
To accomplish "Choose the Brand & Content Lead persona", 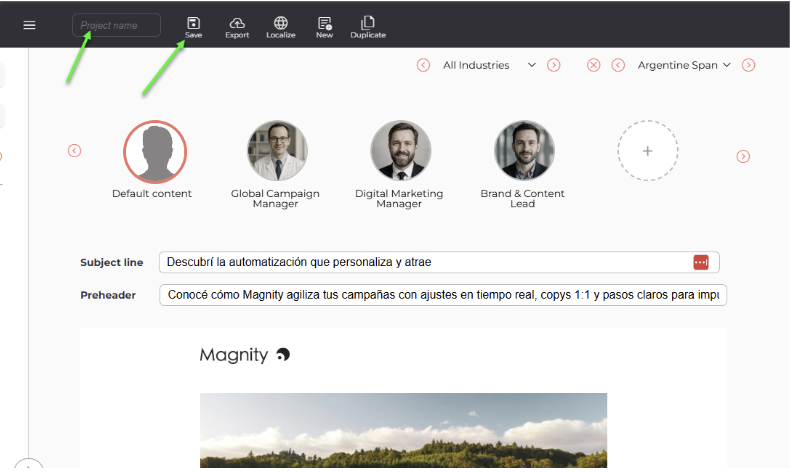I will (x=523, y=151).
